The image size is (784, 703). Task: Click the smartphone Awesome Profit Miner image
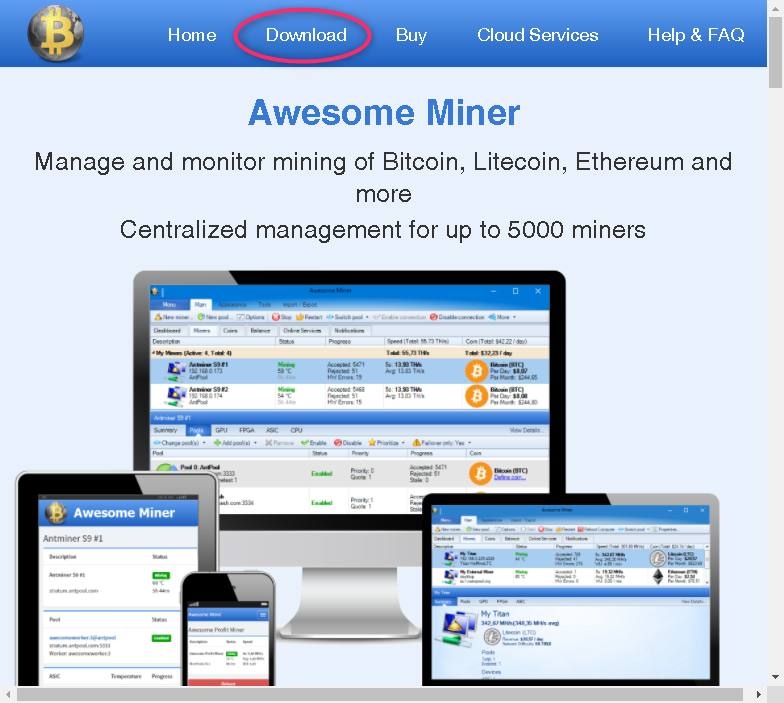click(x=228, y=630)
